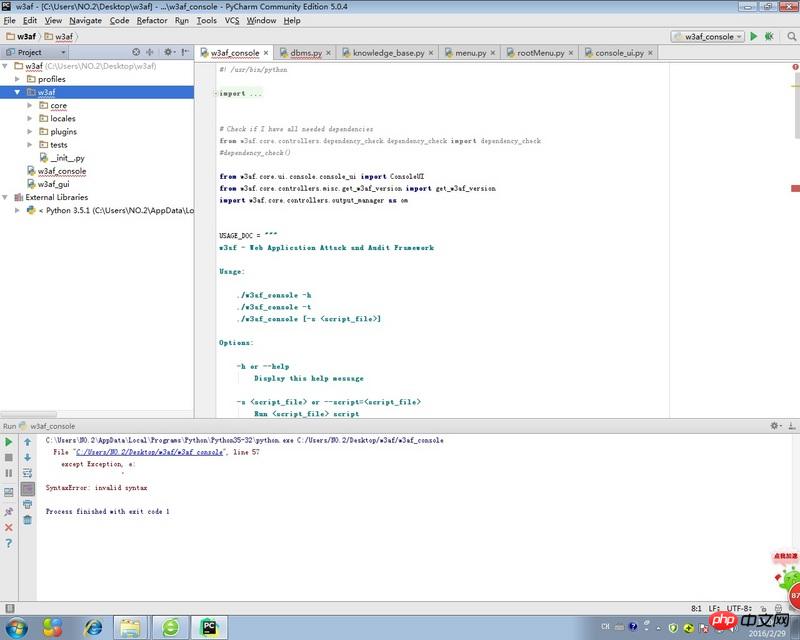
Task: Rerun the program in the Run panel
Action: click(9, 441)
